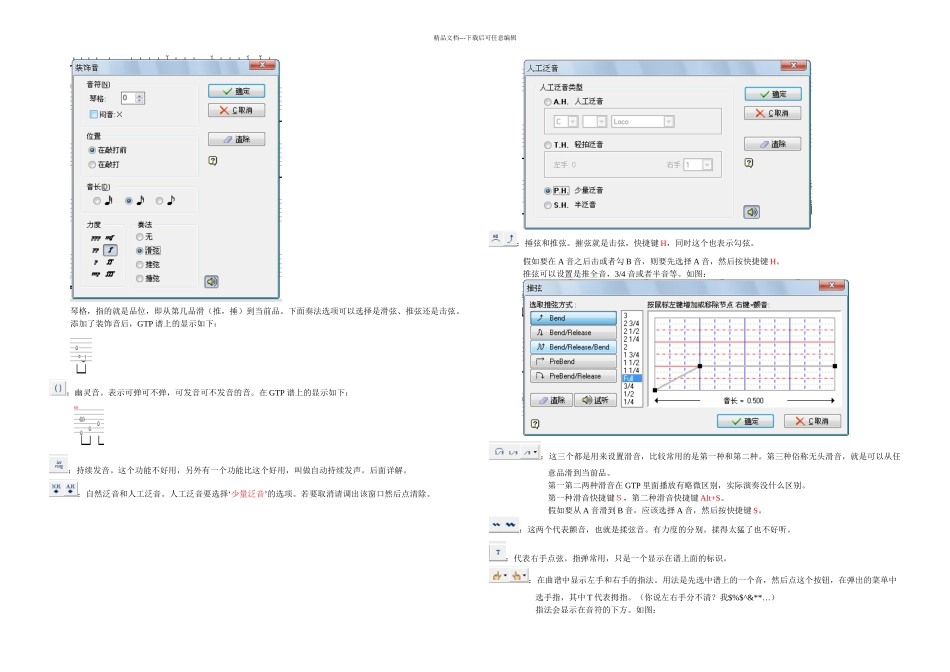Select the mf dynamics icon

110,238
